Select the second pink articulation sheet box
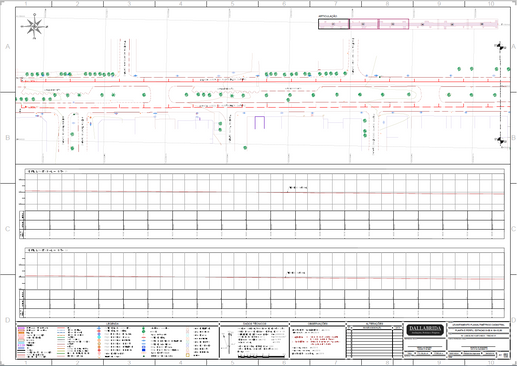517x366 pixels. 364,24
